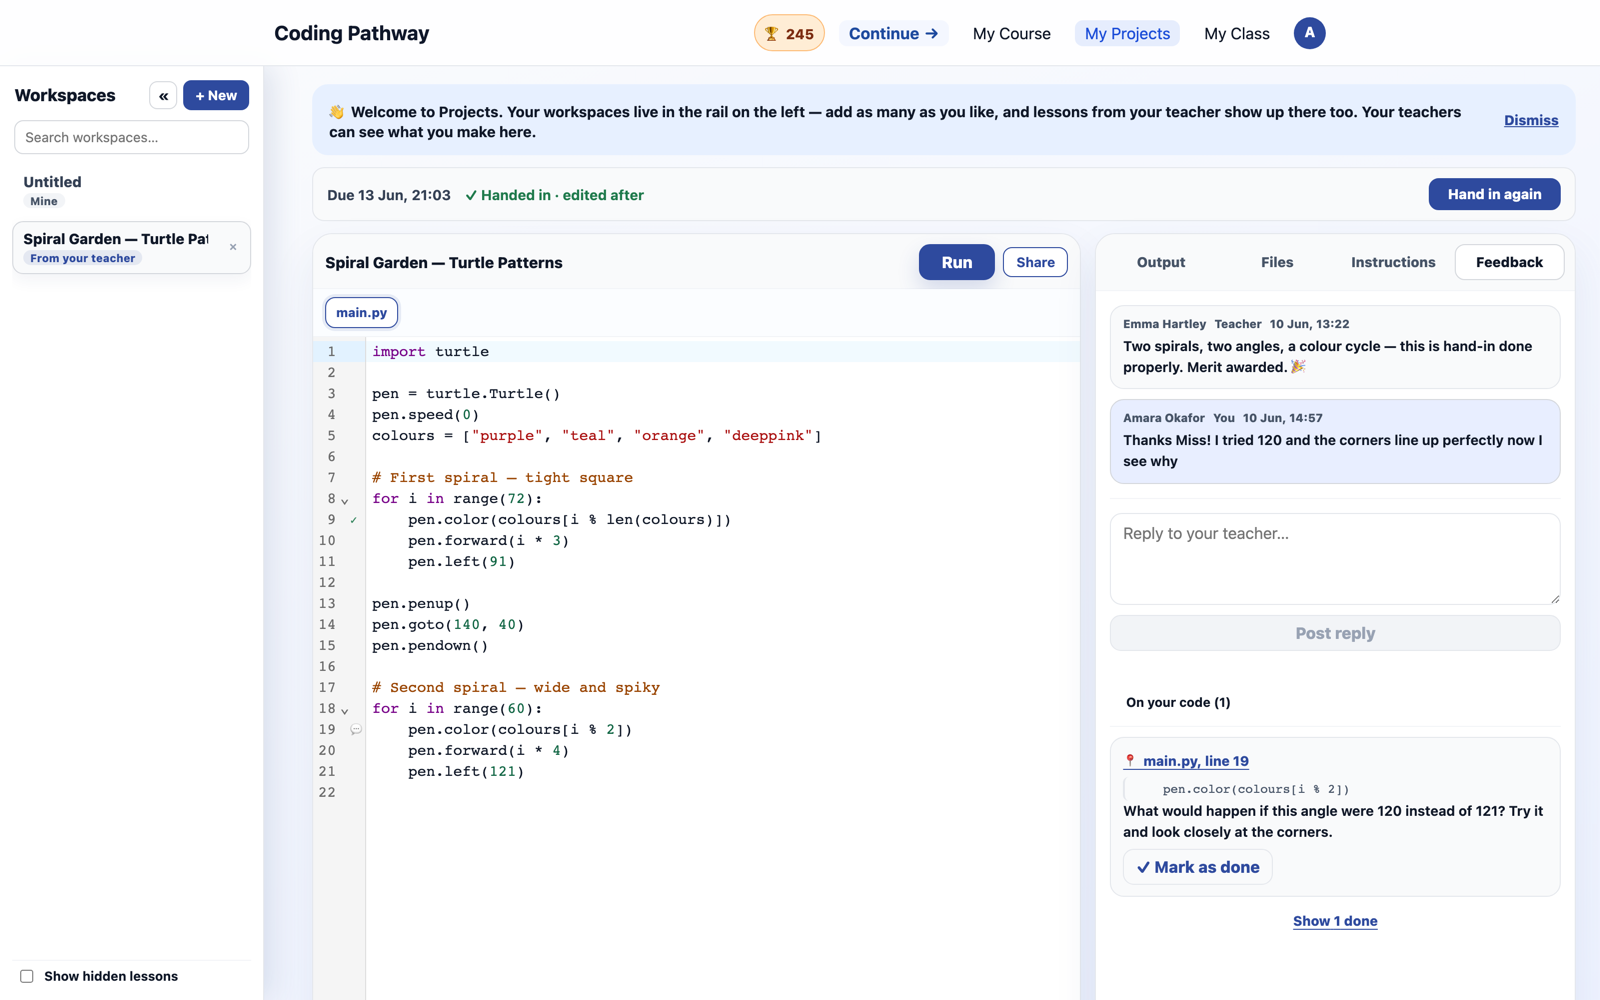The image size is (1600, 1000).
Task: Click the Mine tag under Untitled
Action: pyautogui.click(x=44, y=201)
